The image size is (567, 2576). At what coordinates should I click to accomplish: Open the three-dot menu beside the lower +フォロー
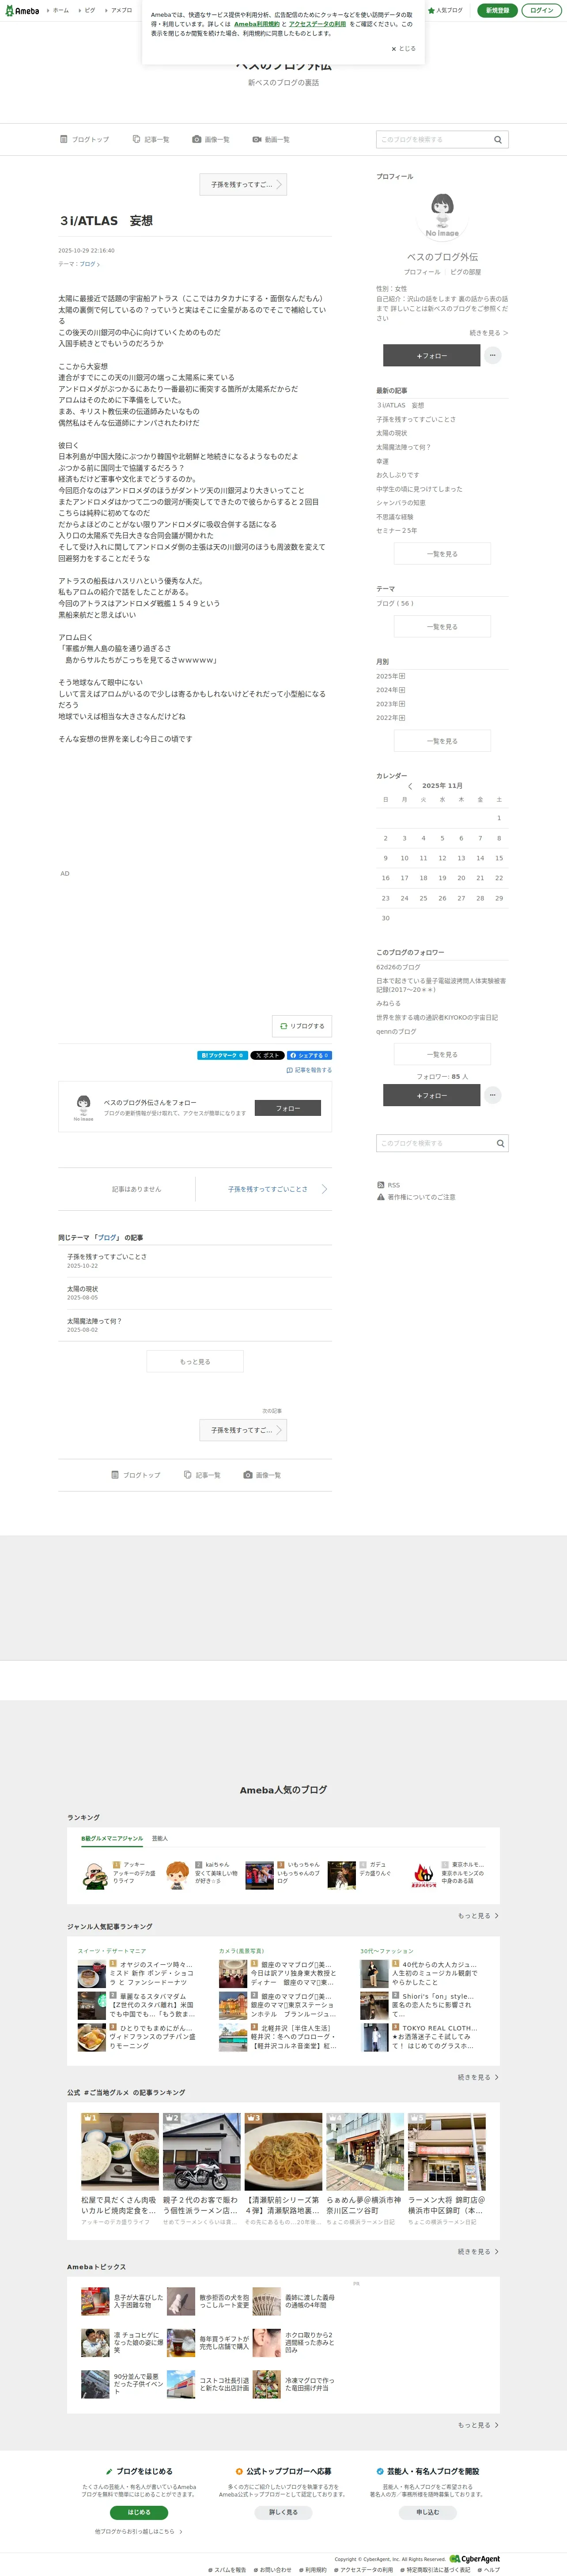(493, 1095)
